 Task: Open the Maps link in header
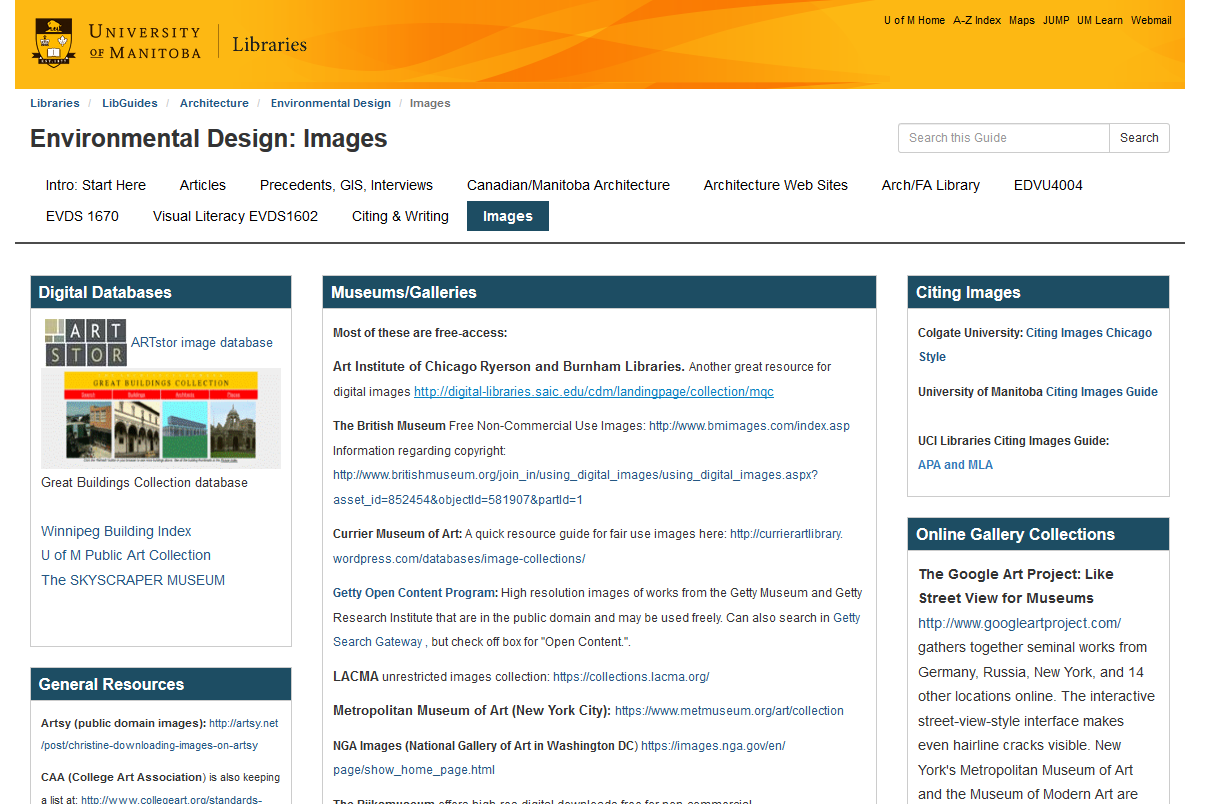click(1022, 20)
